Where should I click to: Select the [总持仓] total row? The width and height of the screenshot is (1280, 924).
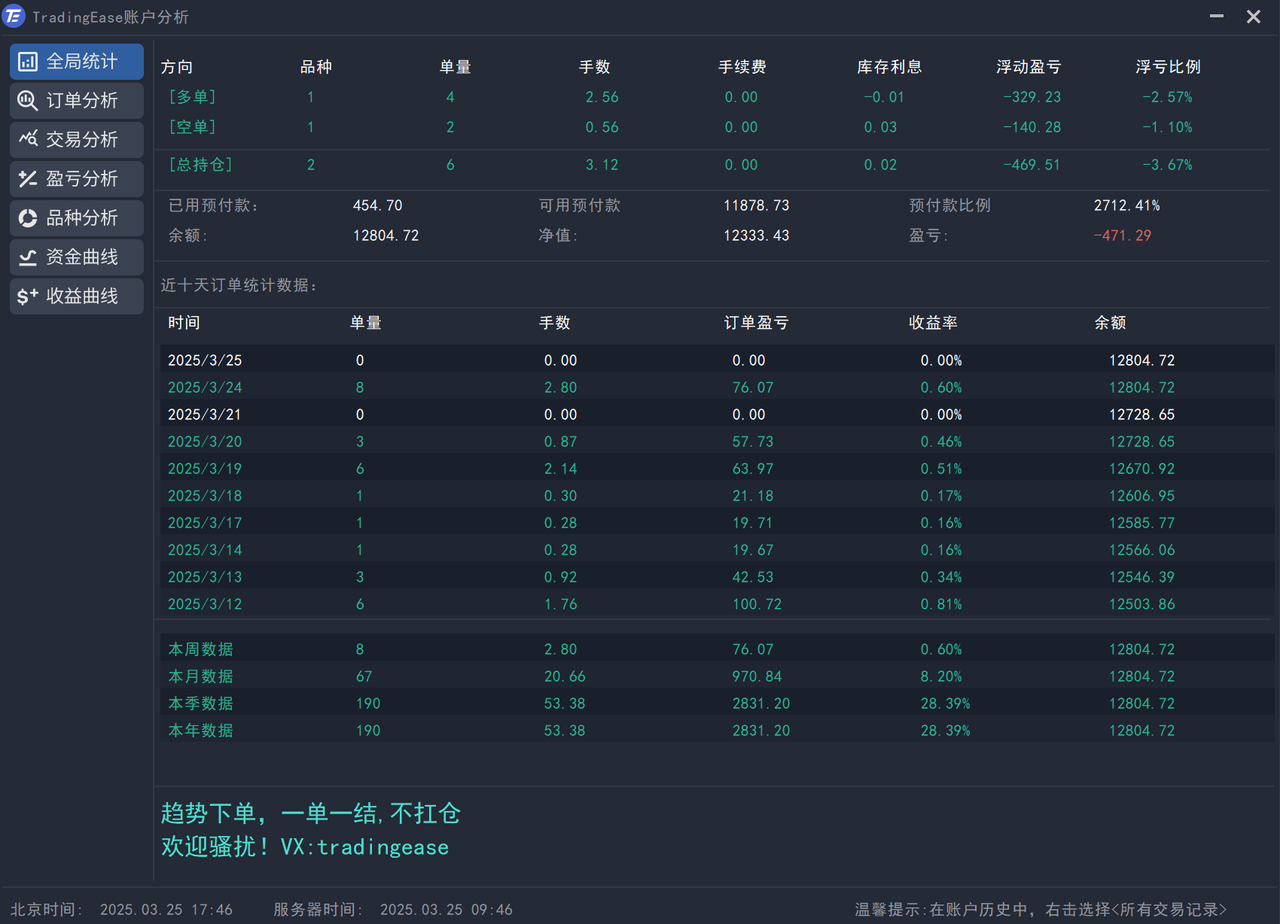tap(201, 165)
